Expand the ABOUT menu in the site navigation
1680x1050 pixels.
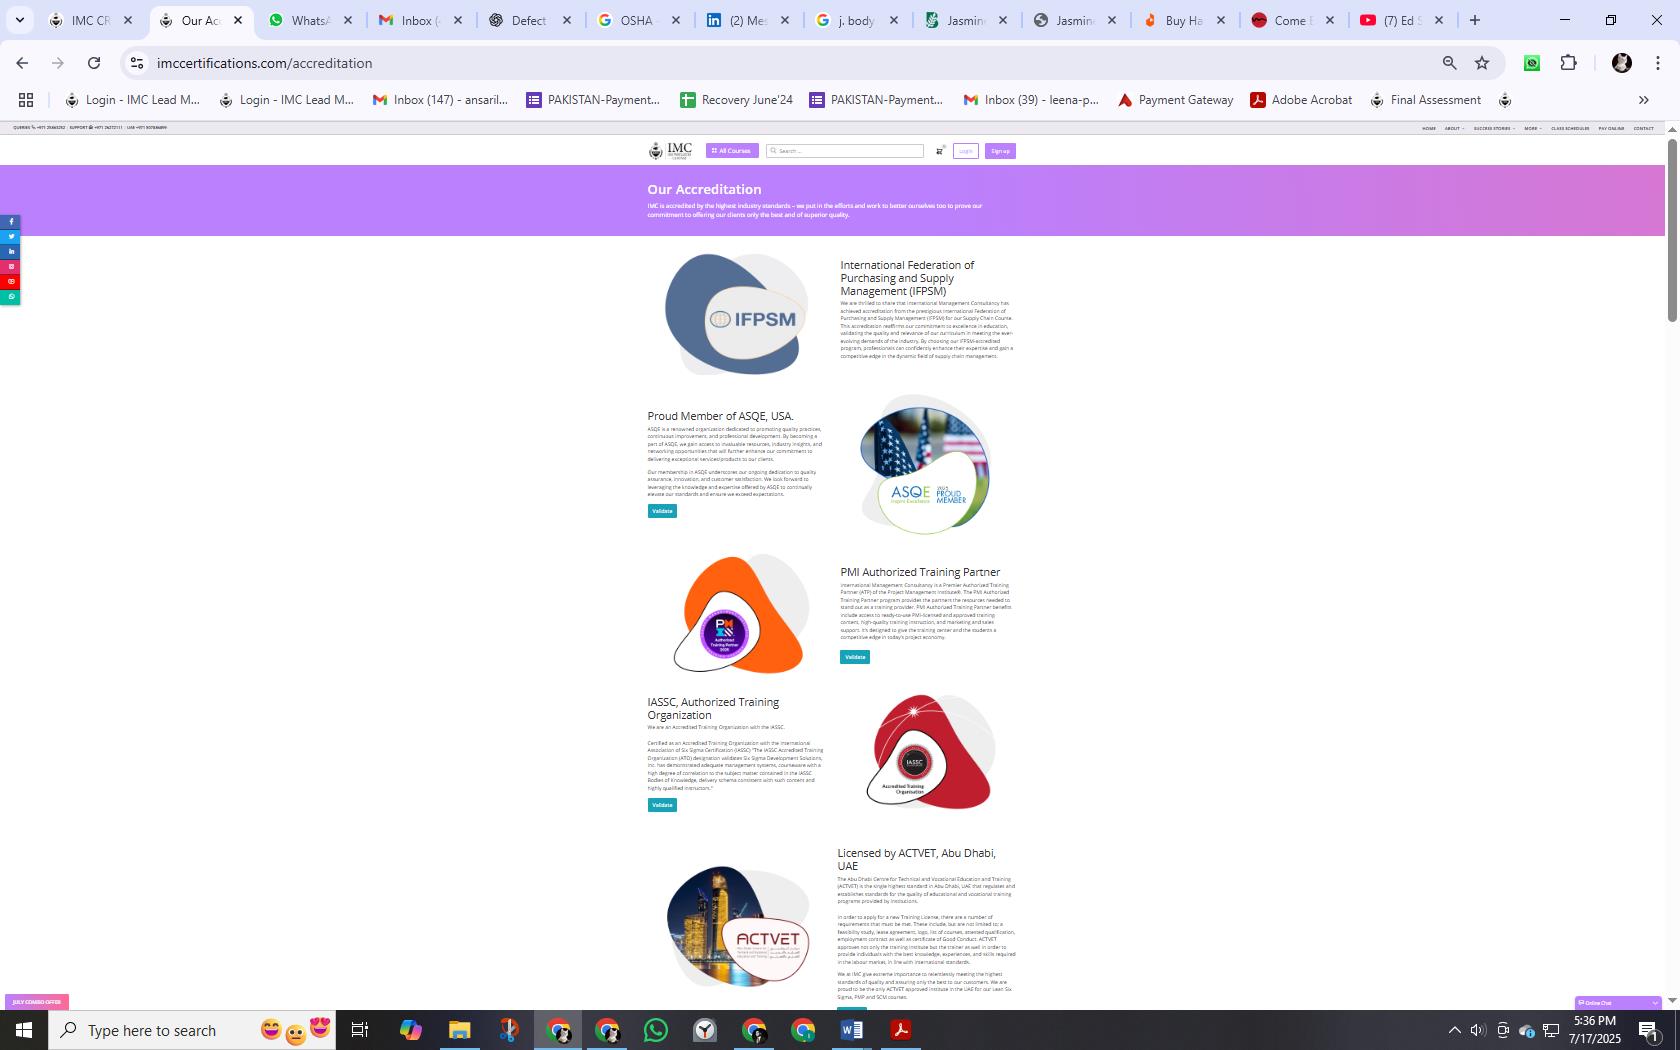point(1454,128)
